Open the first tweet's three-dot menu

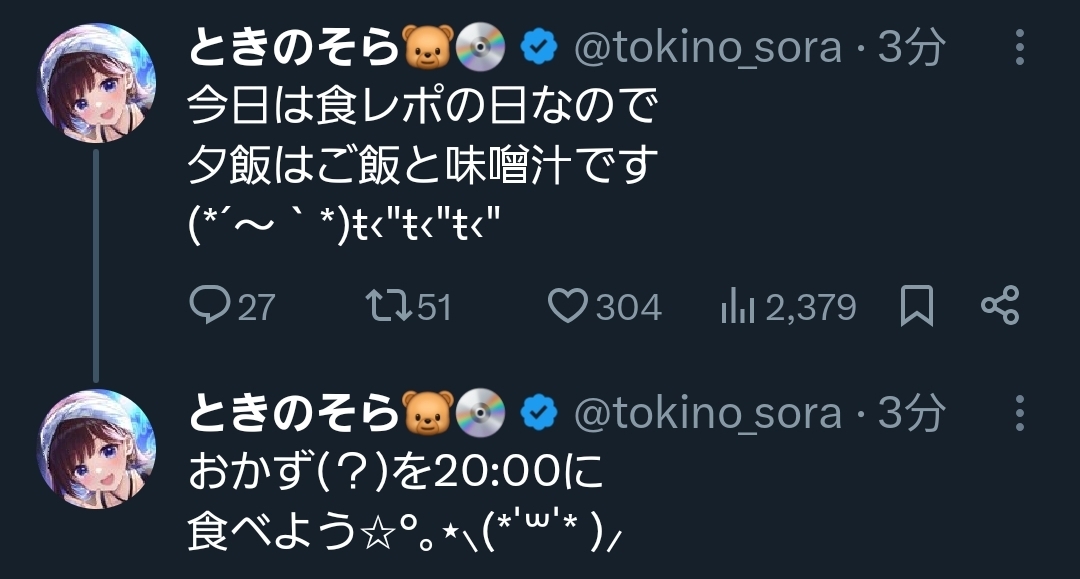[x=1020, y=48]
